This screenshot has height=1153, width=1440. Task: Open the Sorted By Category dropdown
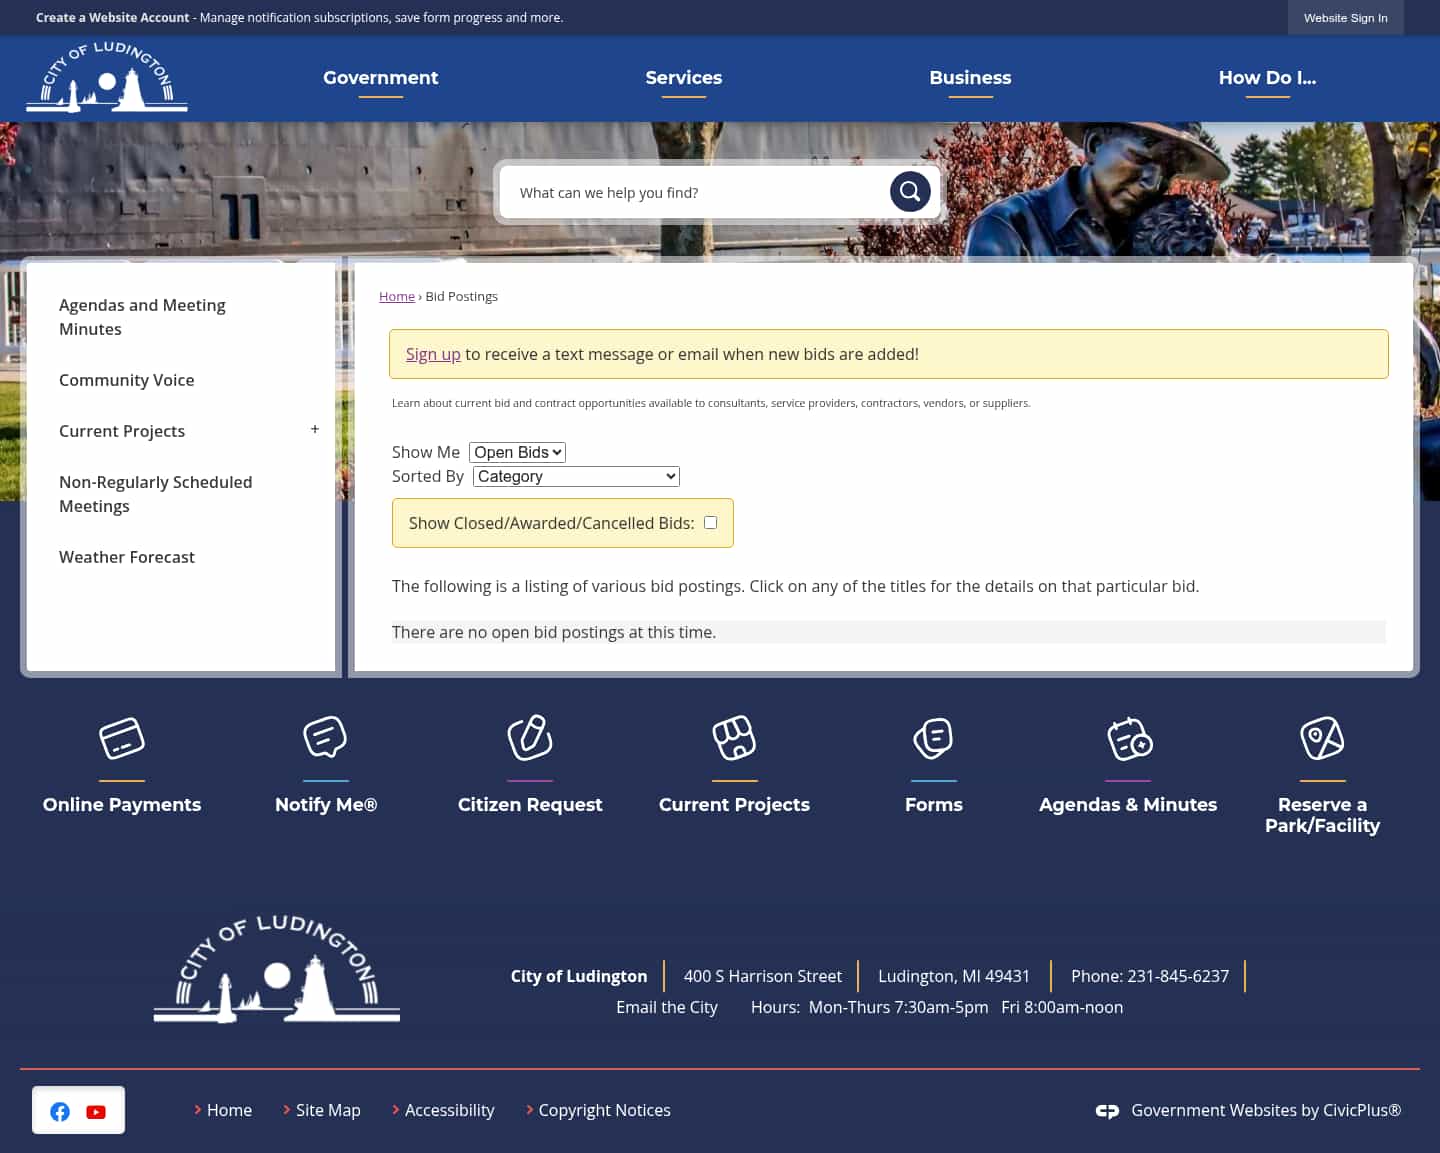click(575, 476)
